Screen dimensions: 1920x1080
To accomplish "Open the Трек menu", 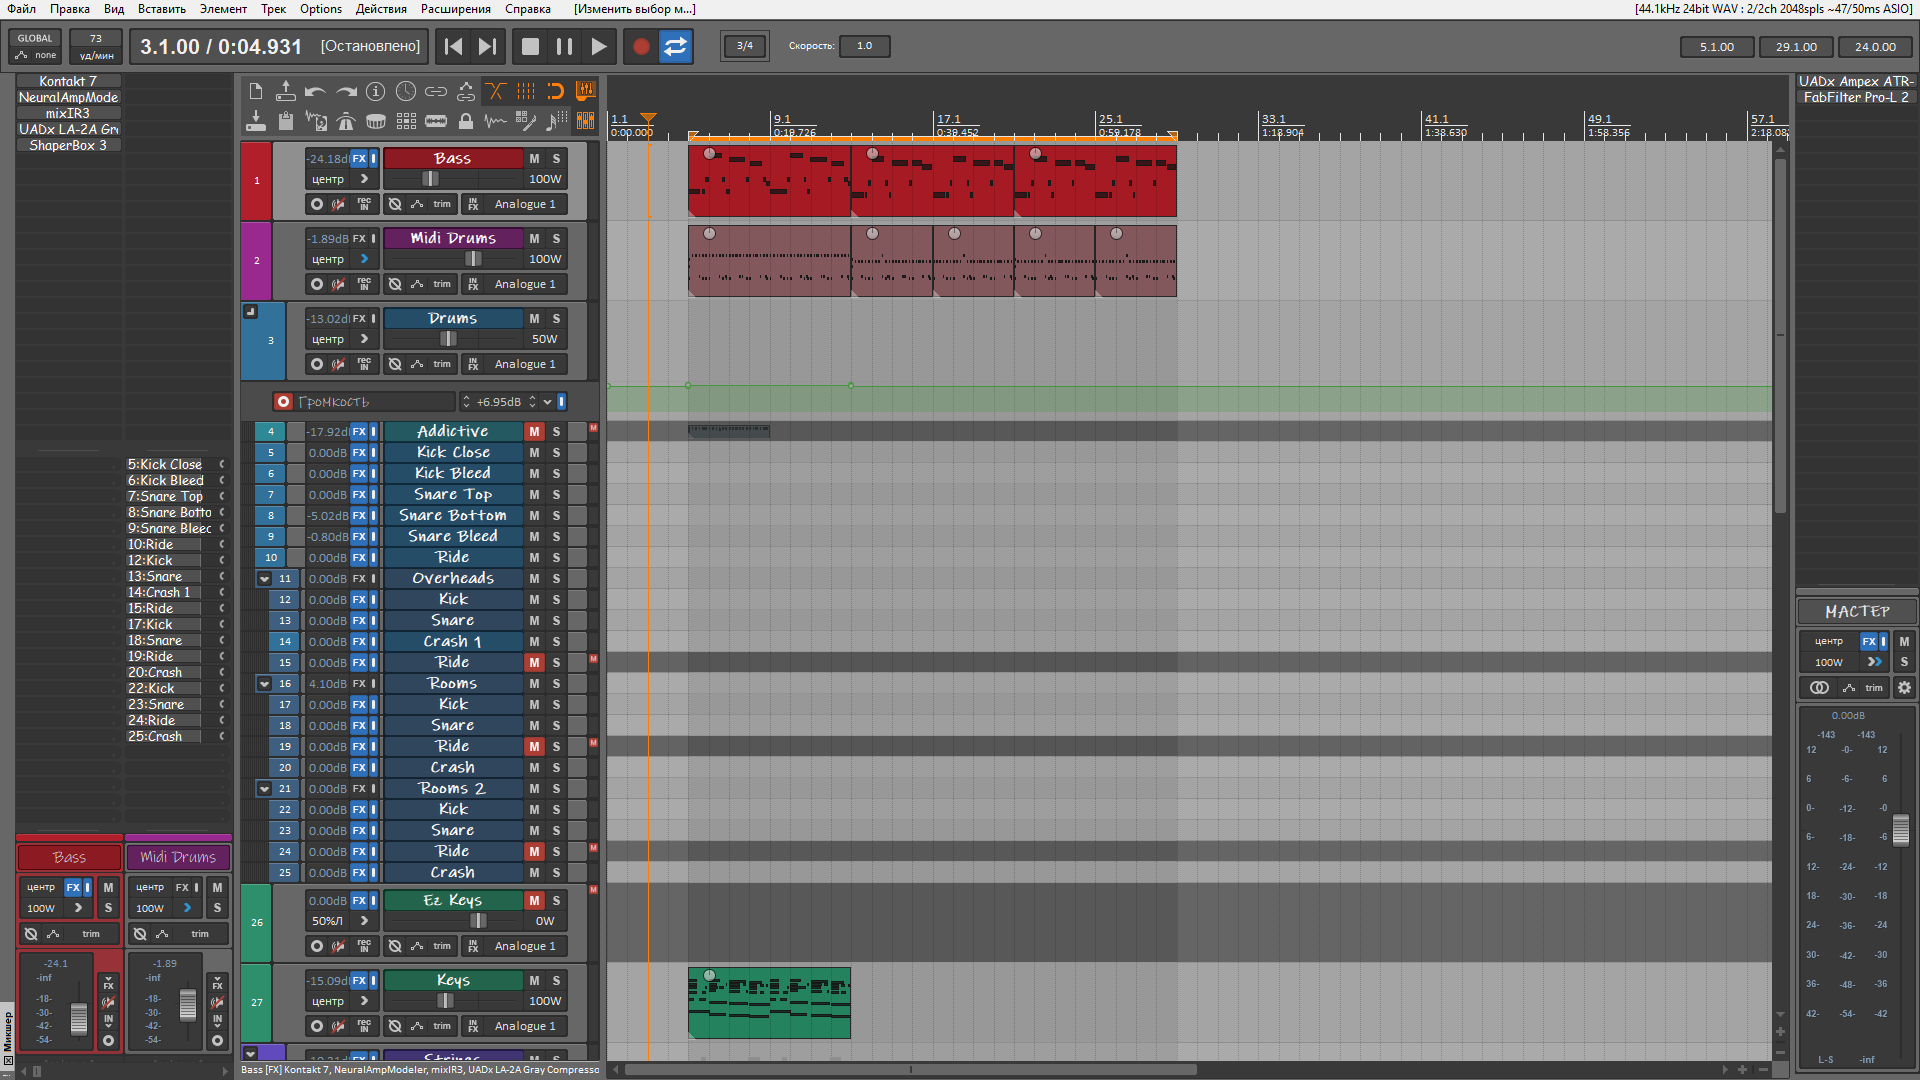I will [x=273, y=9].
